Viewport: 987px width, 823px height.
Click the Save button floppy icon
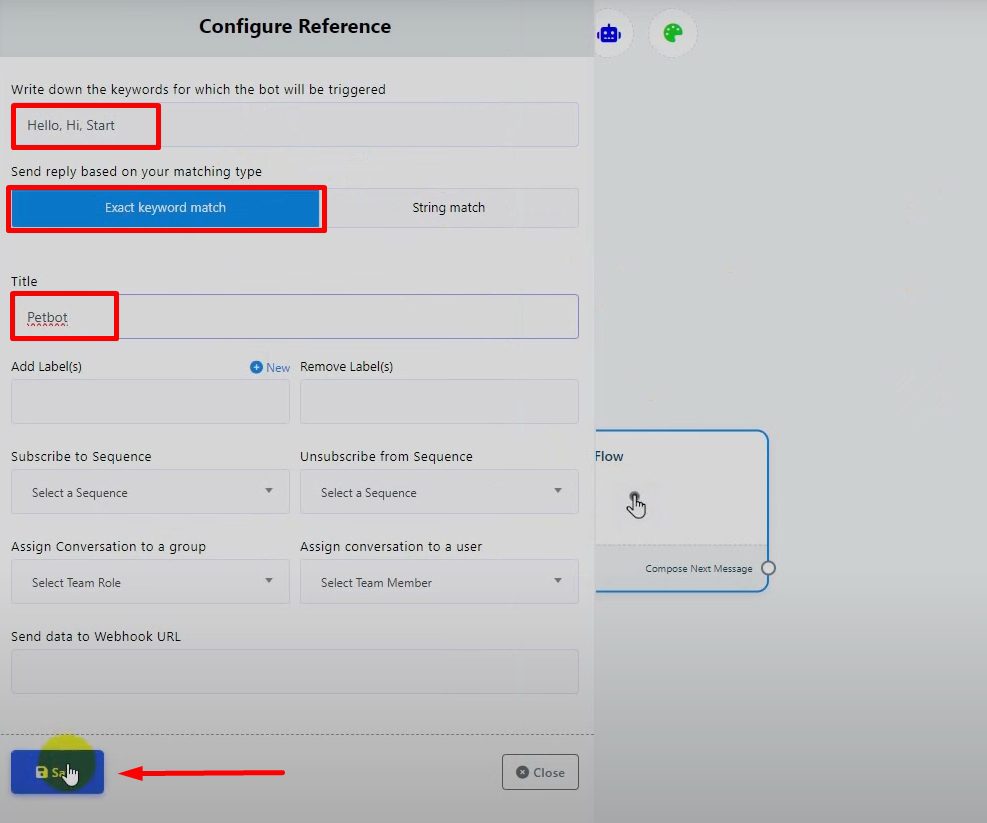[41, 772]
